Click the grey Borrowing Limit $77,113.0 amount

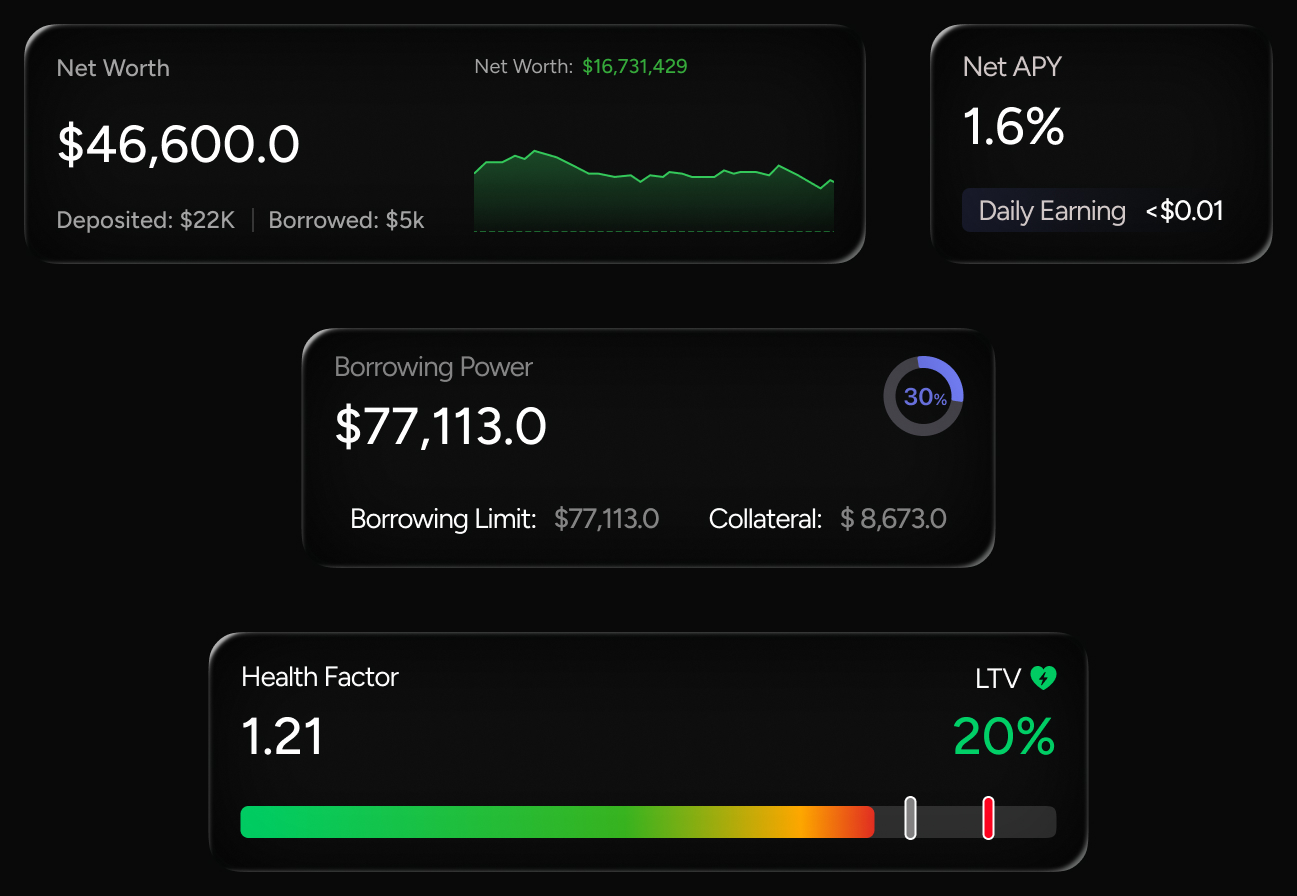click(x=607, y=519)
